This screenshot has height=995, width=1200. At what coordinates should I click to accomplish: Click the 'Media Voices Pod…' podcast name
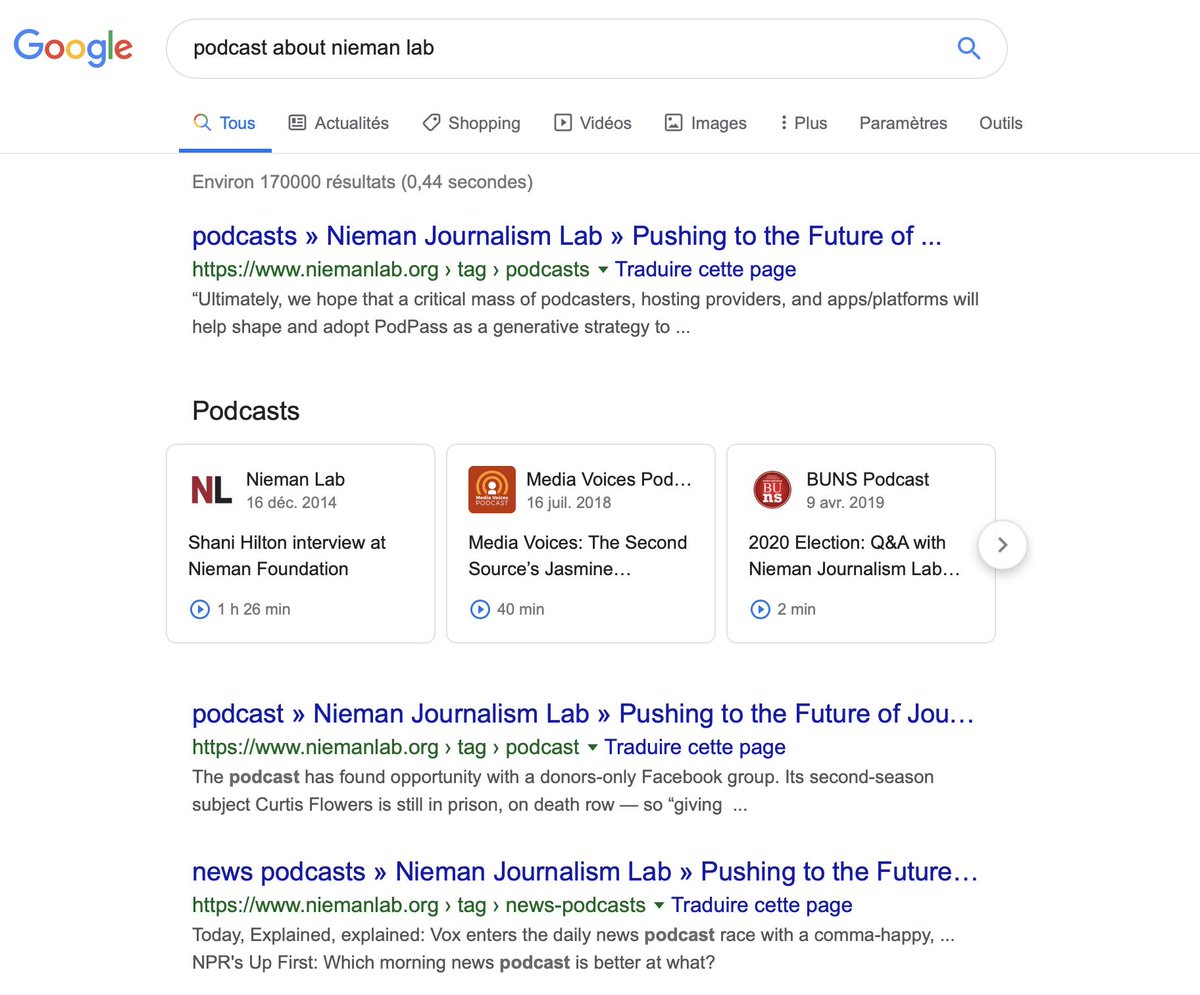click(x=609, y=479)
